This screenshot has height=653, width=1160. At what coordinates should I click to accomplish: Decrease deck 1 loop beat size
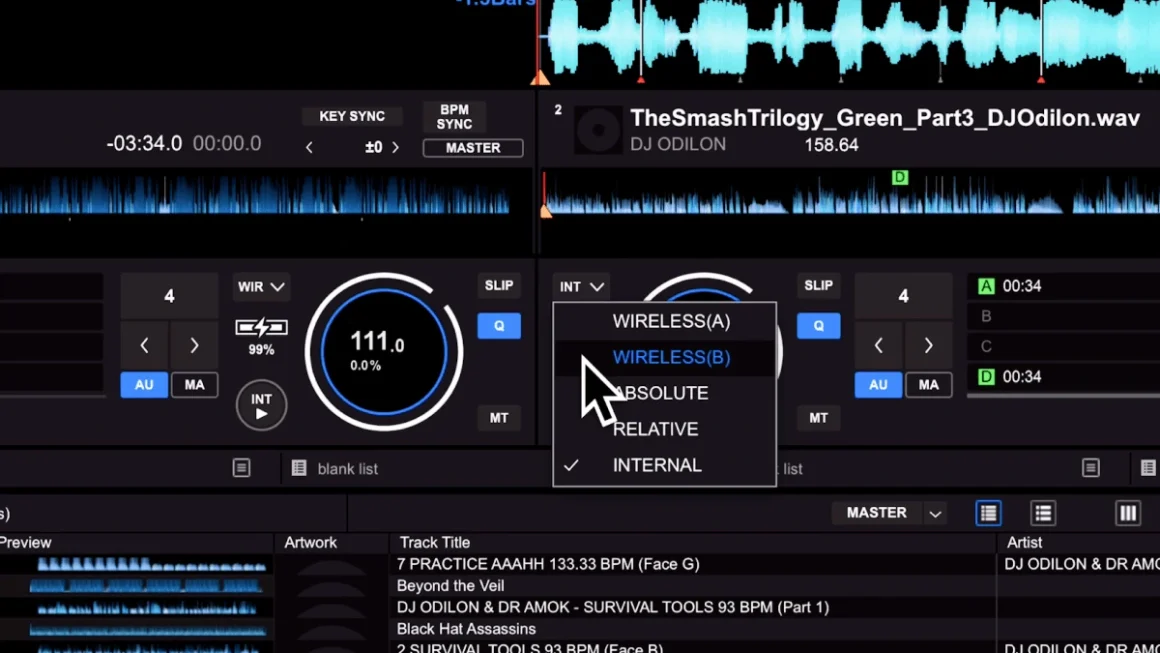[144, 345]
